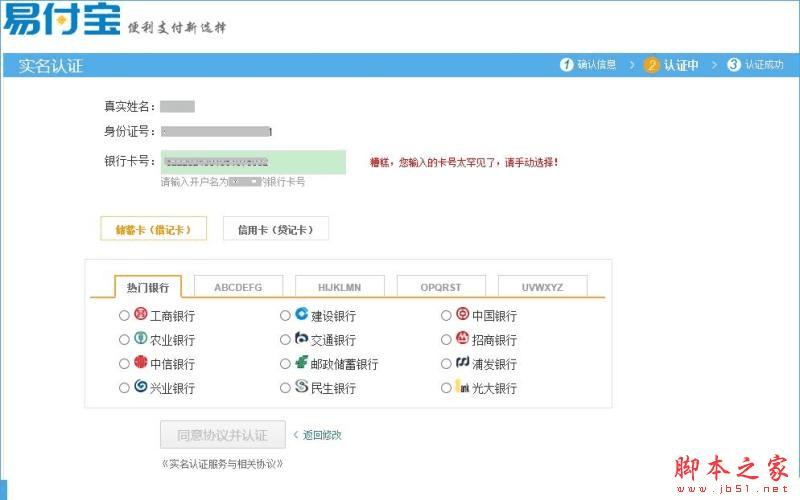Click the 银行卡号 input field
This screenshot has width=800, height=500.
[x=253, y=162]
